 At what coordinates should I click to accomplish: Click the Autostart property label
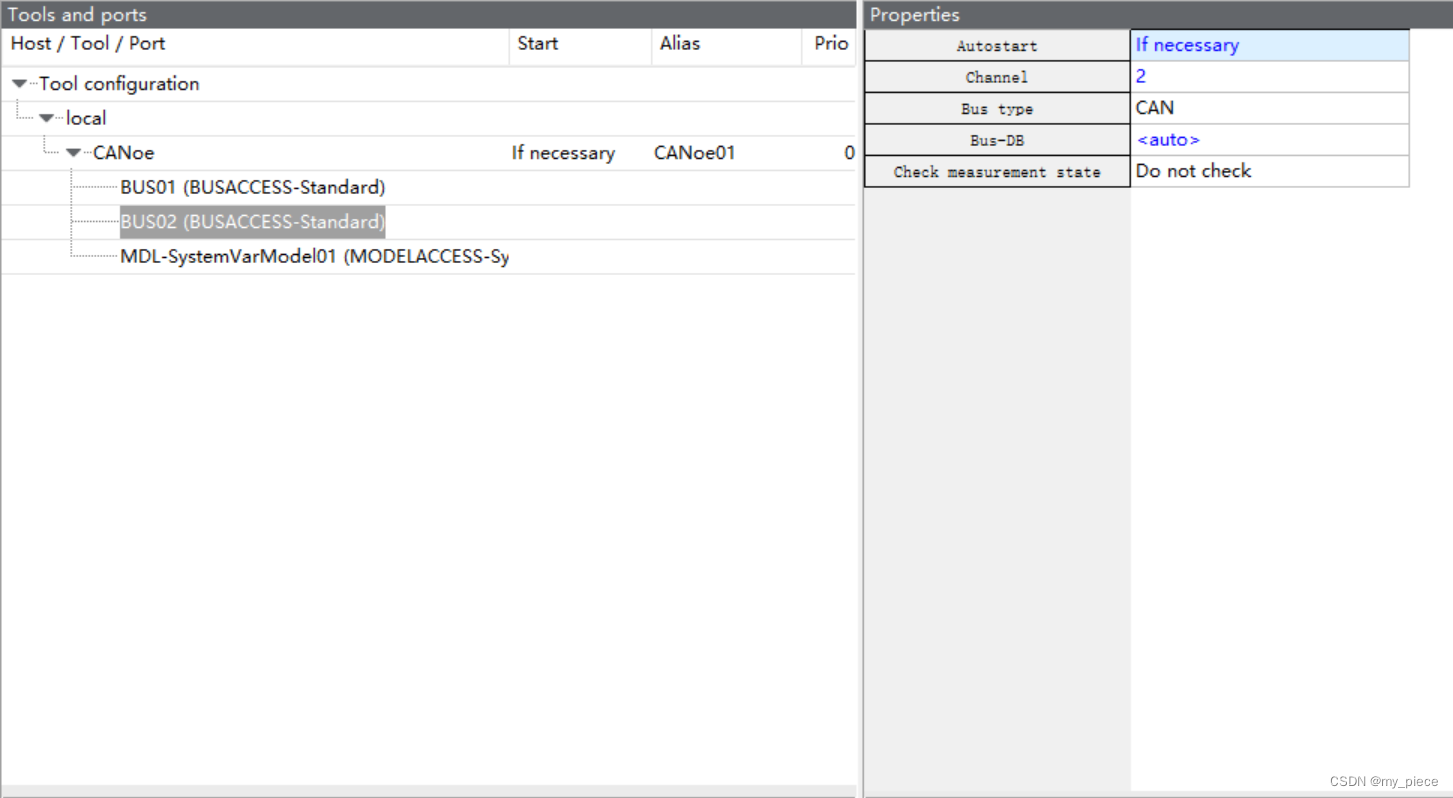997,46
